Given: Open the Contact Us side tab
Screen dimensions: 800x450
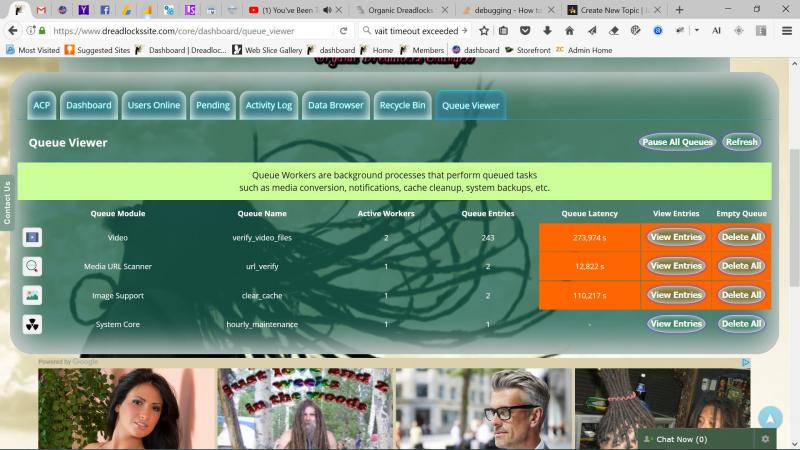Looking at the screenshot, I should (7, 203).
